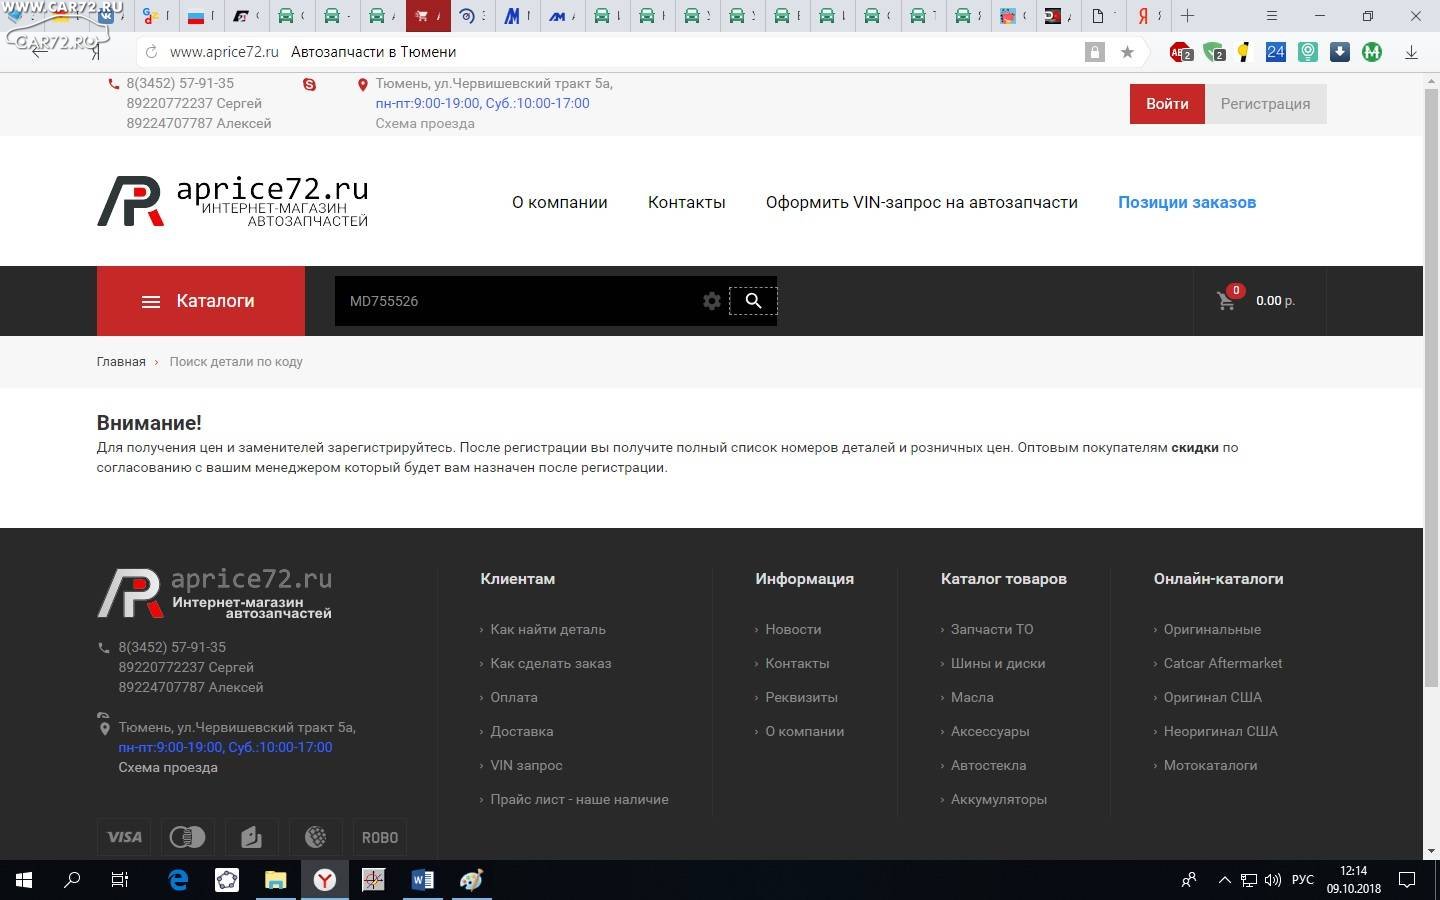
Task: Open Реквизиты footer link
Action: [x=802, y=697]
